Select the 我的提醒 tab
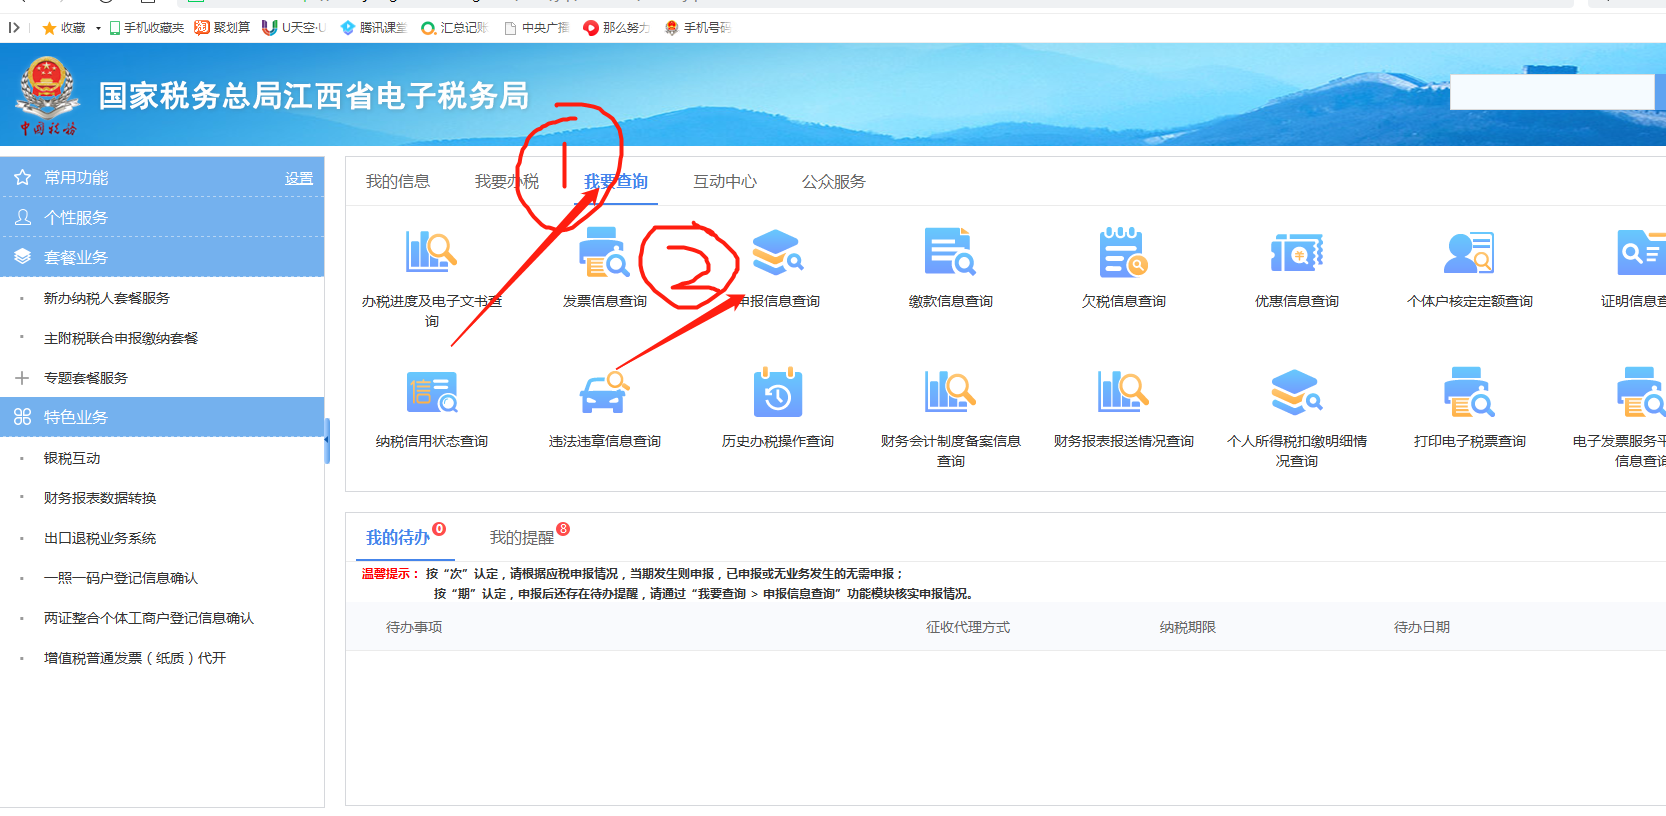This screenshot has height=816, width=1666. tap(522, 537)
